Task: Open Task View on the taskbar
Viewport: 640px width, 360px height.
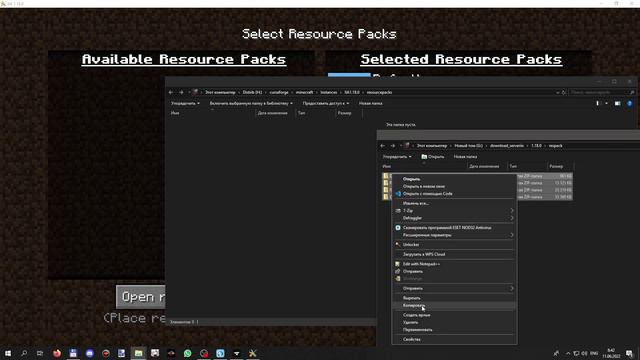Action: click(x=40, y=353)
